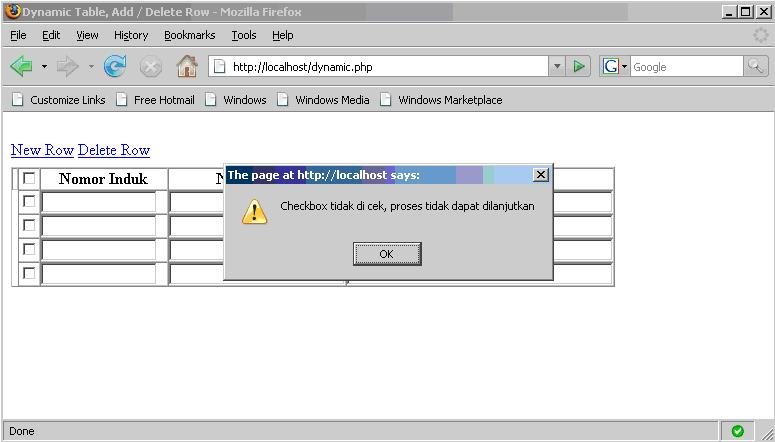Click the green Go arrow beside address bar
The width and height of the screenshot is (775, 442).
pos(579,66)
